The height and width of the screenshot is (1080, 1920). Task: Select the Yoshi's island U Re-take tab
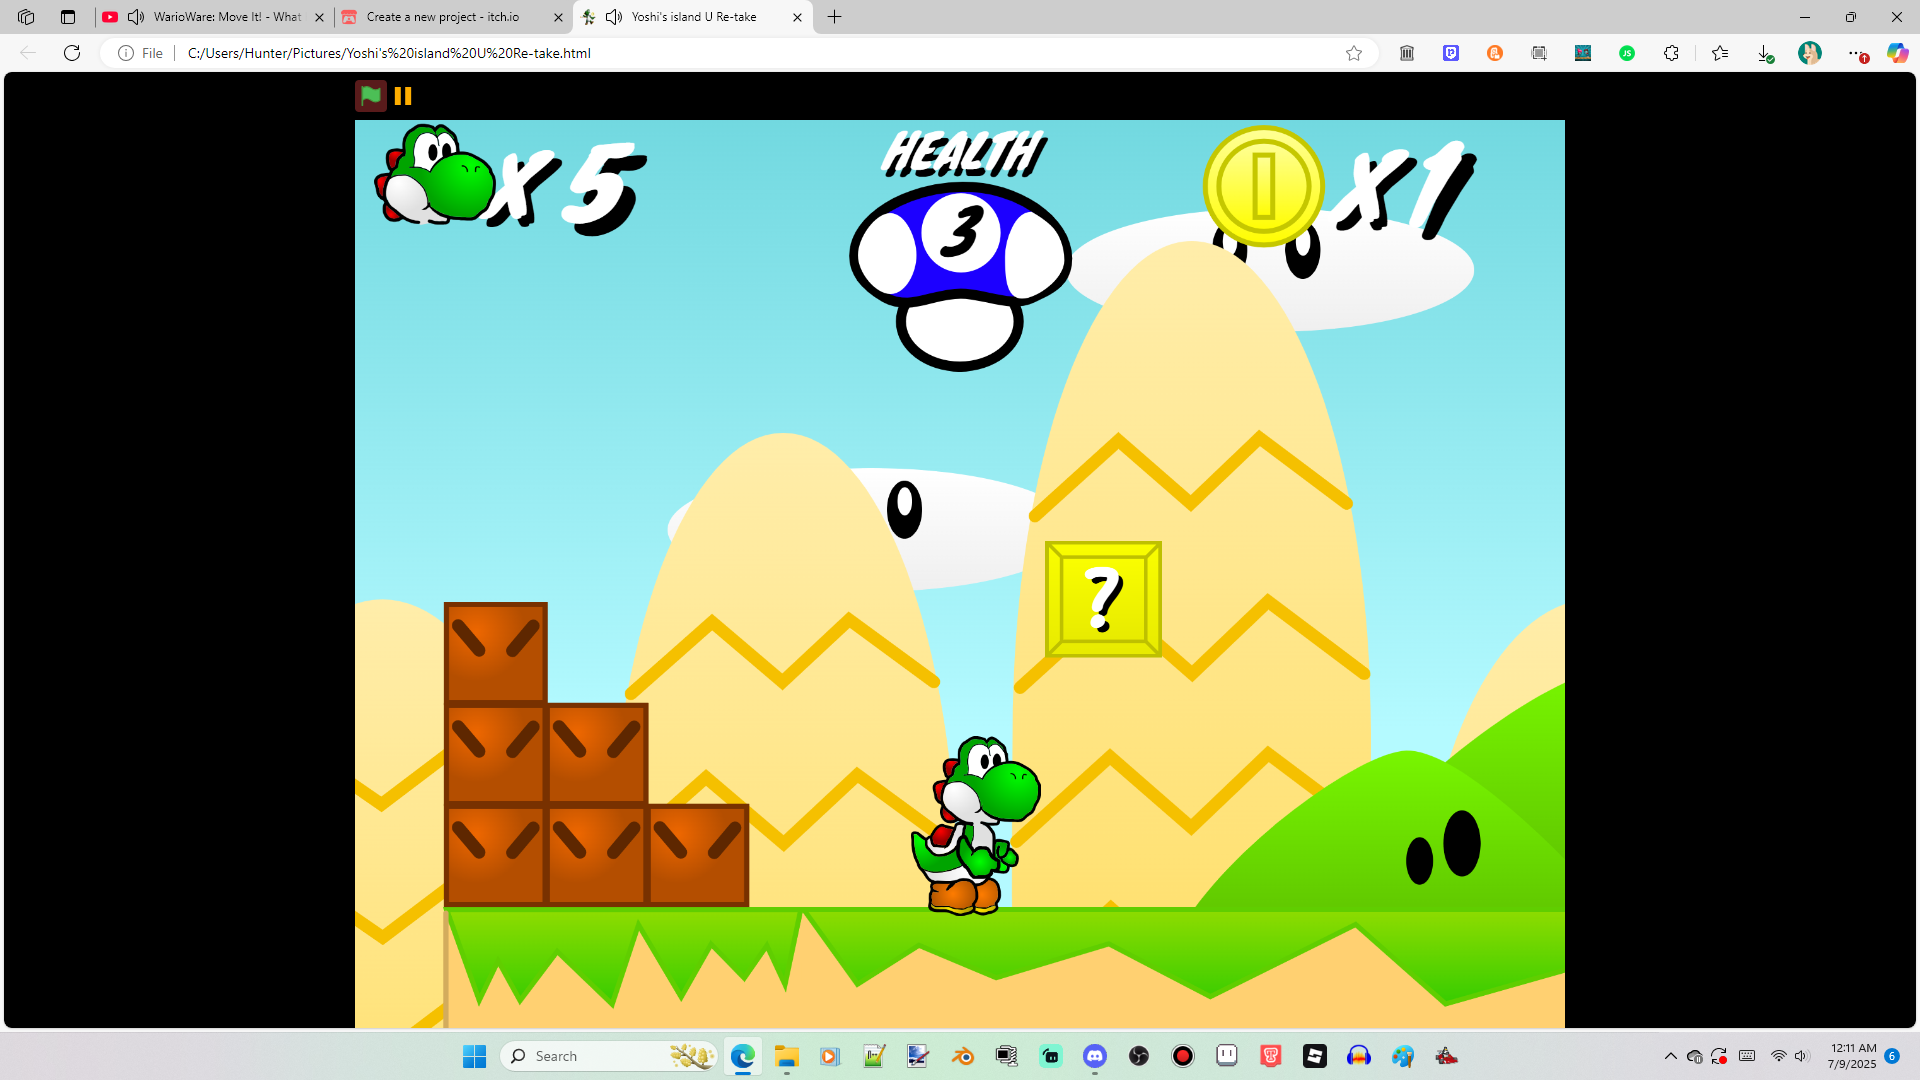(x=693, y=17)
